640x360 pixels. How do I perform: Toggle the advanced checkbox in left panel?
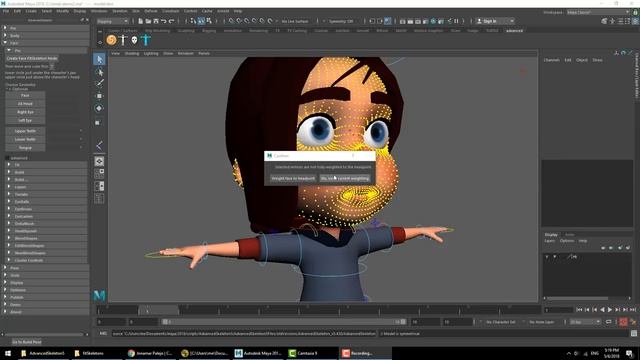7,158
